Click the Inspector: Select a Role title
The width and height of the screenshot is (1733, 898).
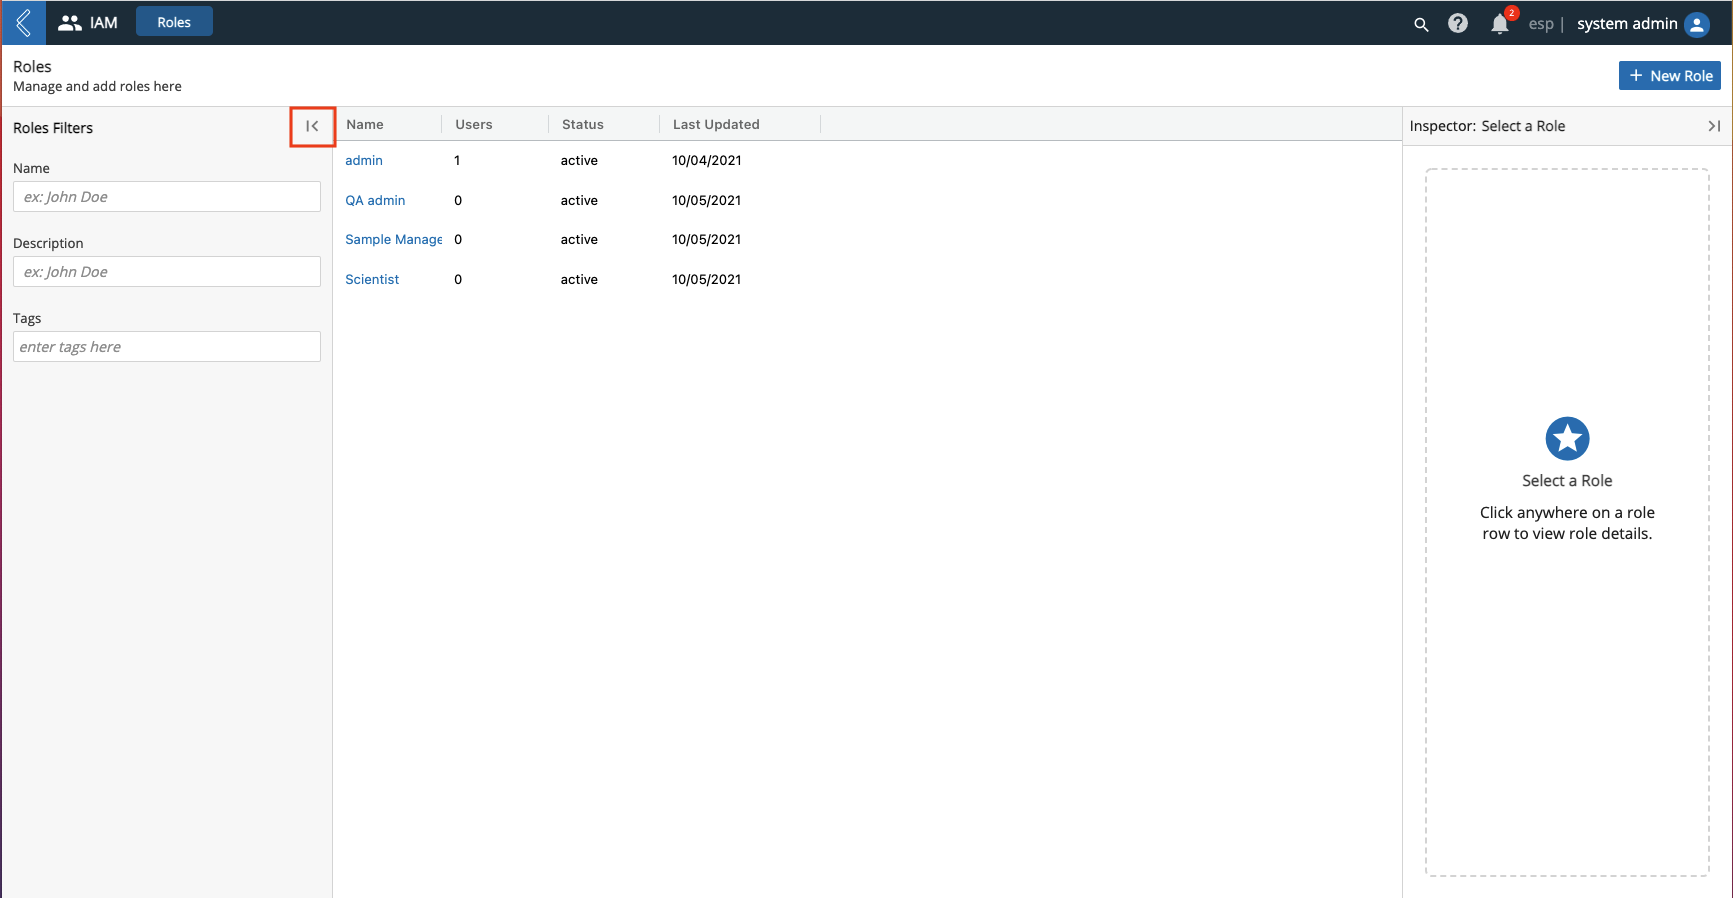1487,126
